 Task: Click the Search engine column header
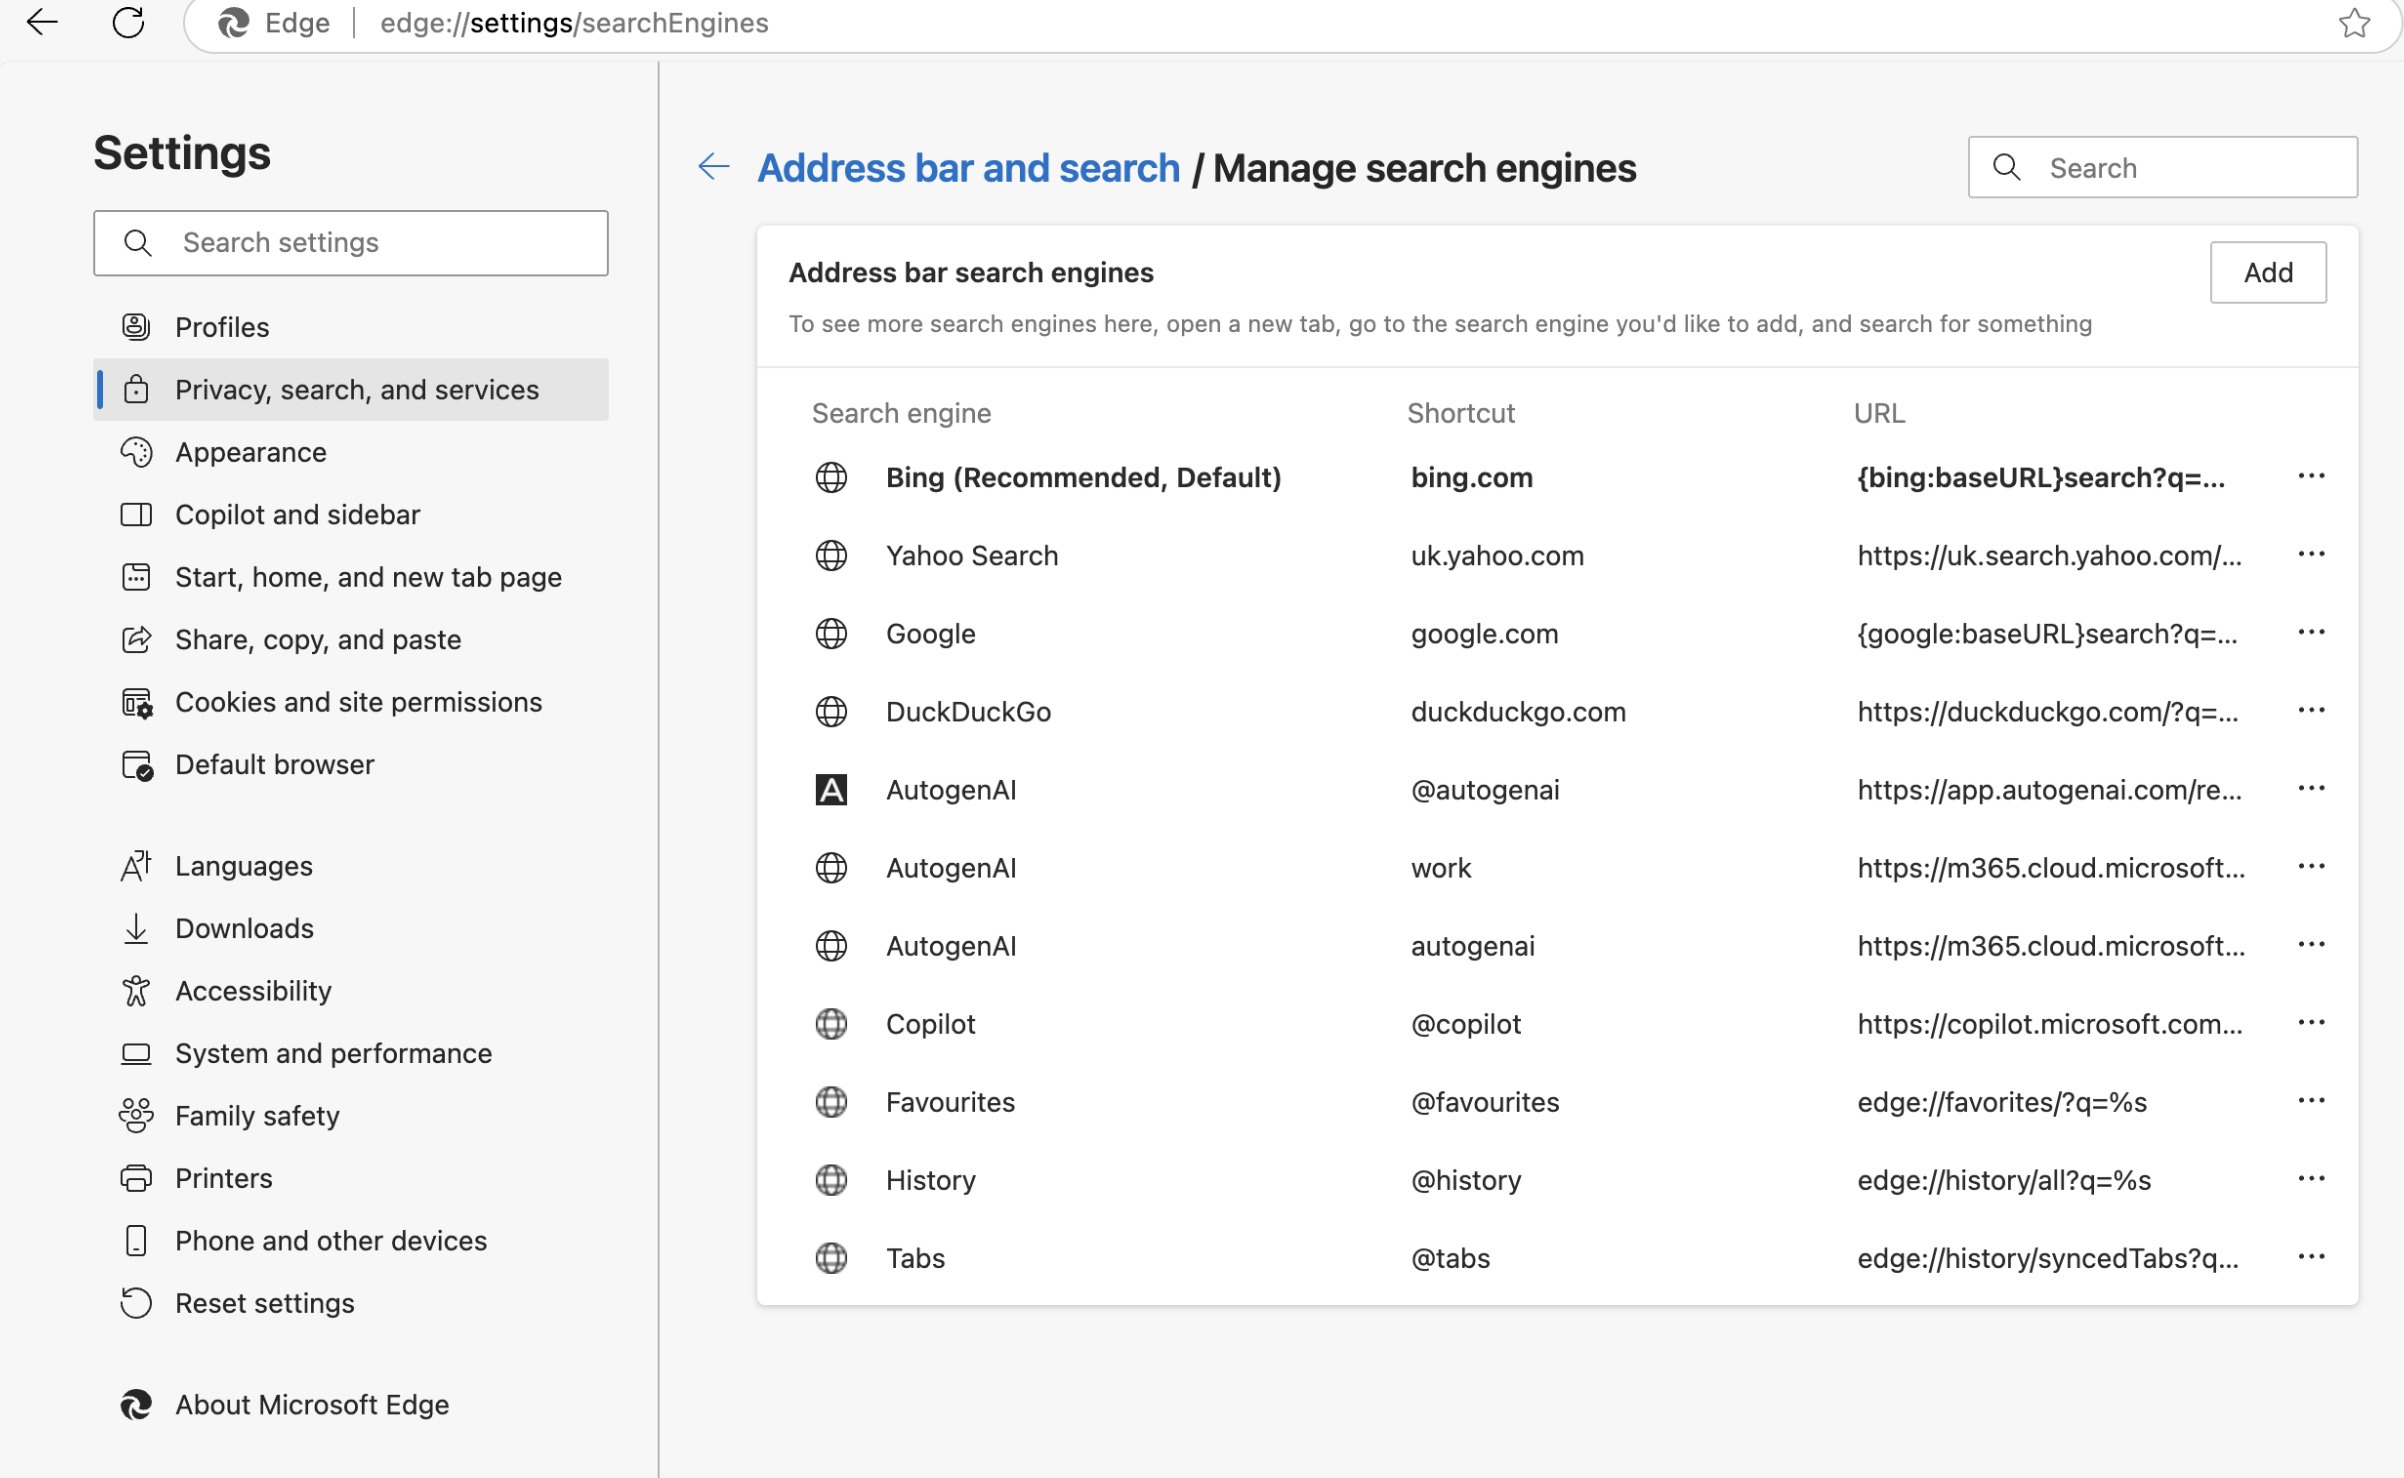pos(901,413)
